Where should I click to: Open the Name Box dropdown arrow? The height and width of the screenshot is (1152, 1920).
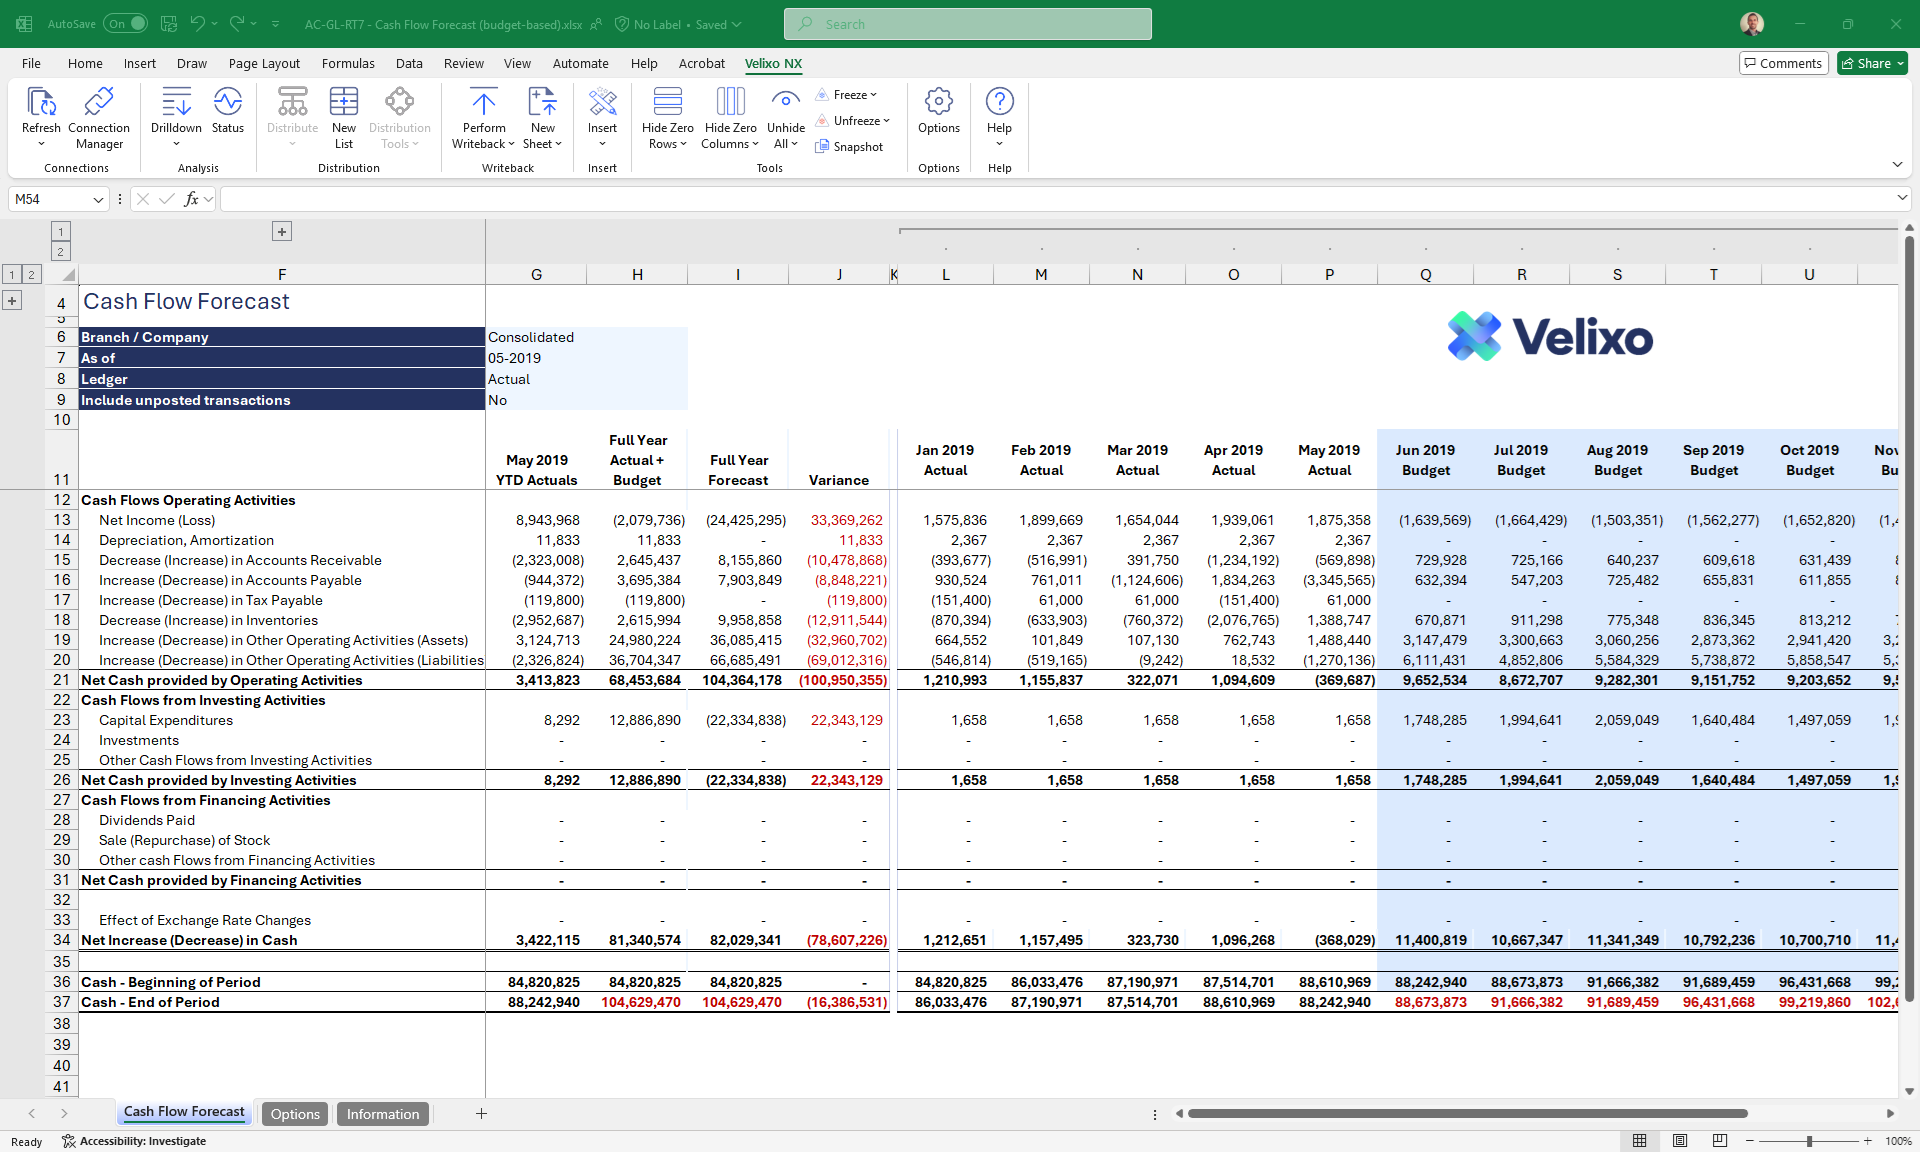[98, 199]
